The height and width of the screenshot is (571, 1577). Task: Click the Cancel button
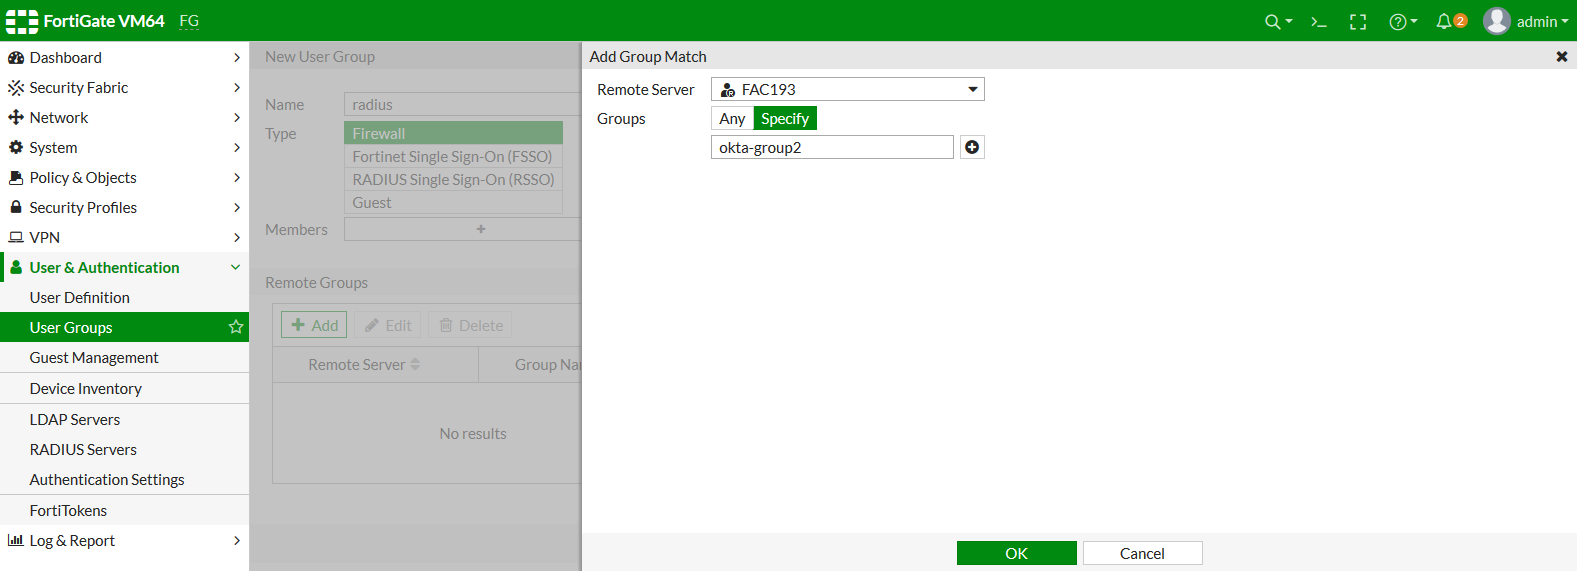[x=1142, y=553]
